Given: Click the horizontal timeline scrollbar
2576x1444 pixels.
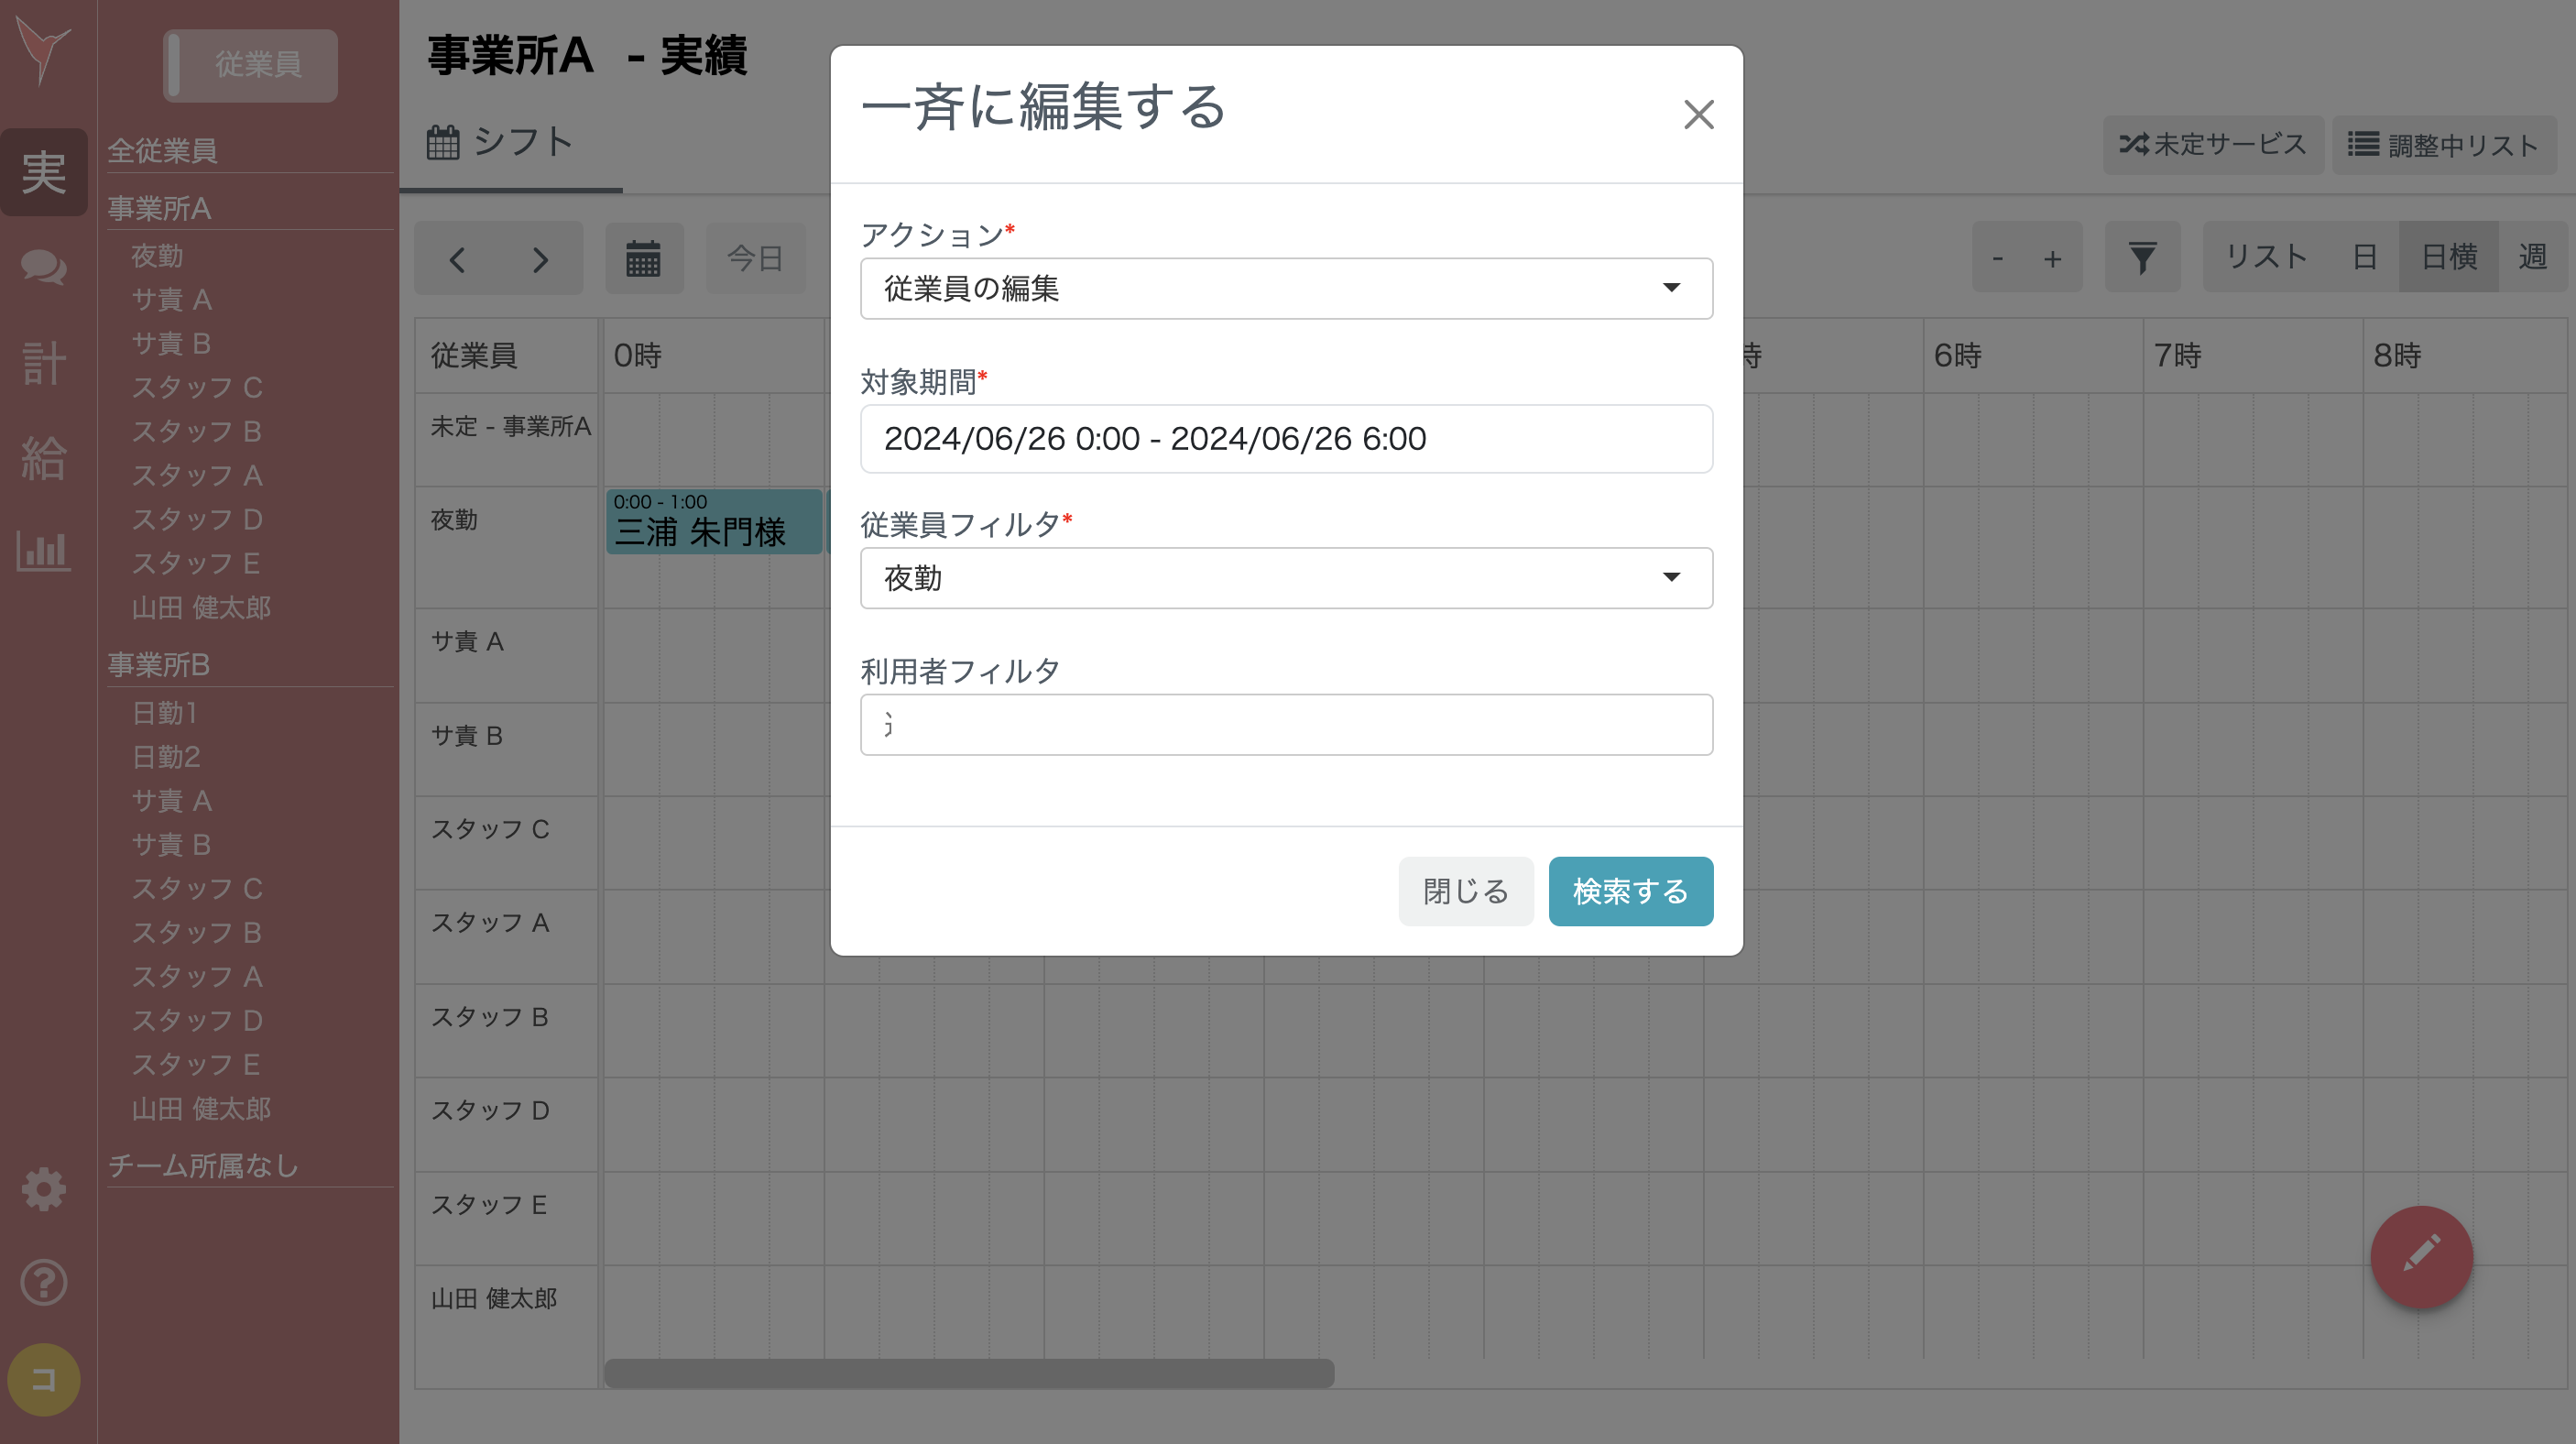Looking at the screenshot, I should pyautogui.click(x=968, y=1373).
